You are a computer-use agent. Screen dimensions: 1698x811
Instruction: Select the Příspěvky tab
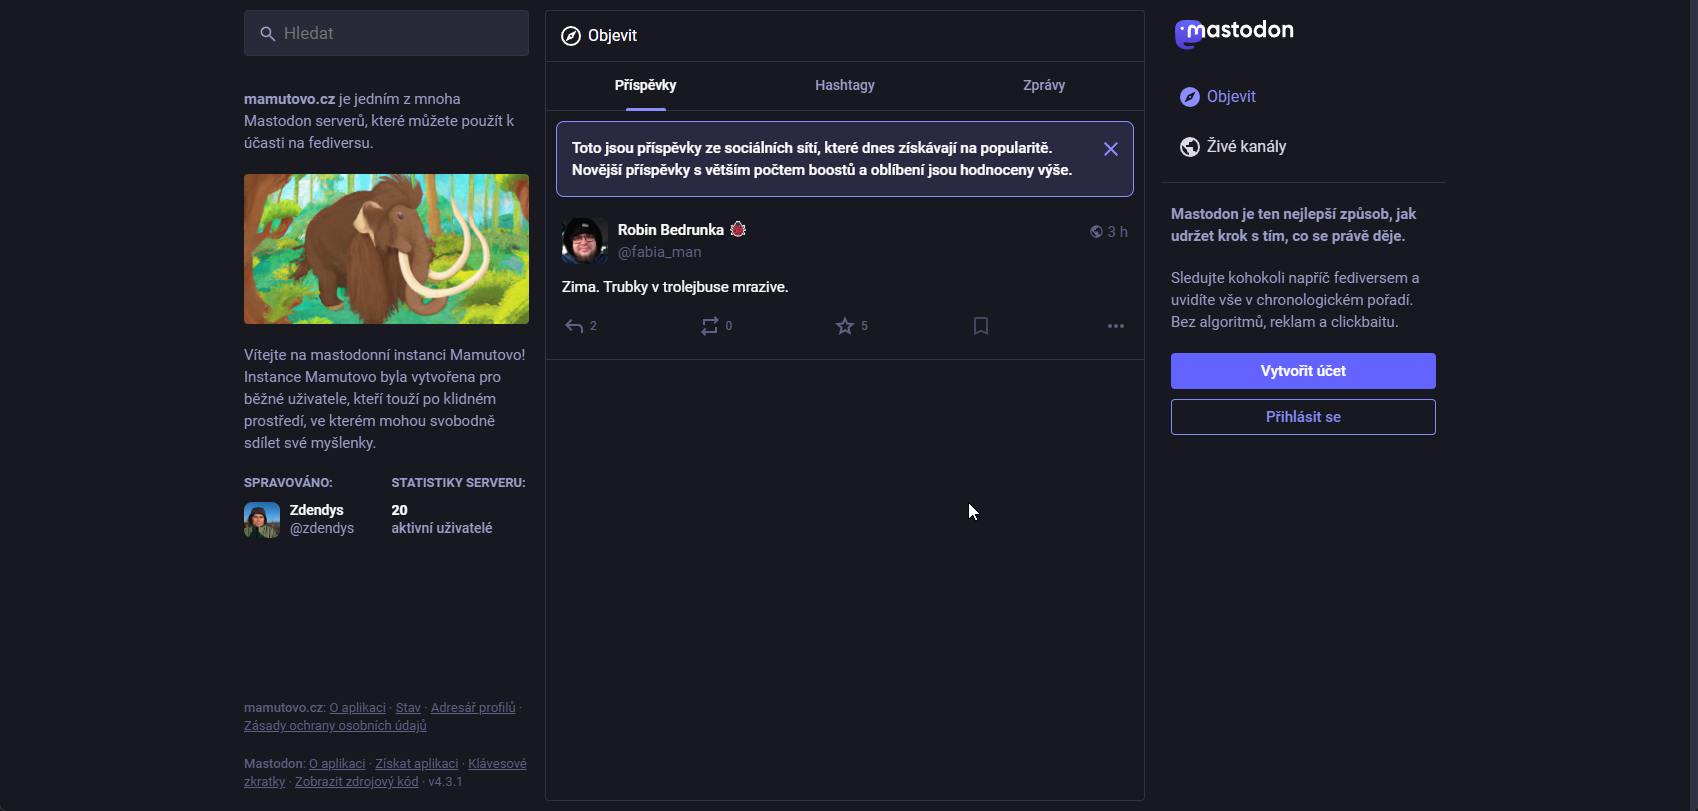(x=646, y=86)
